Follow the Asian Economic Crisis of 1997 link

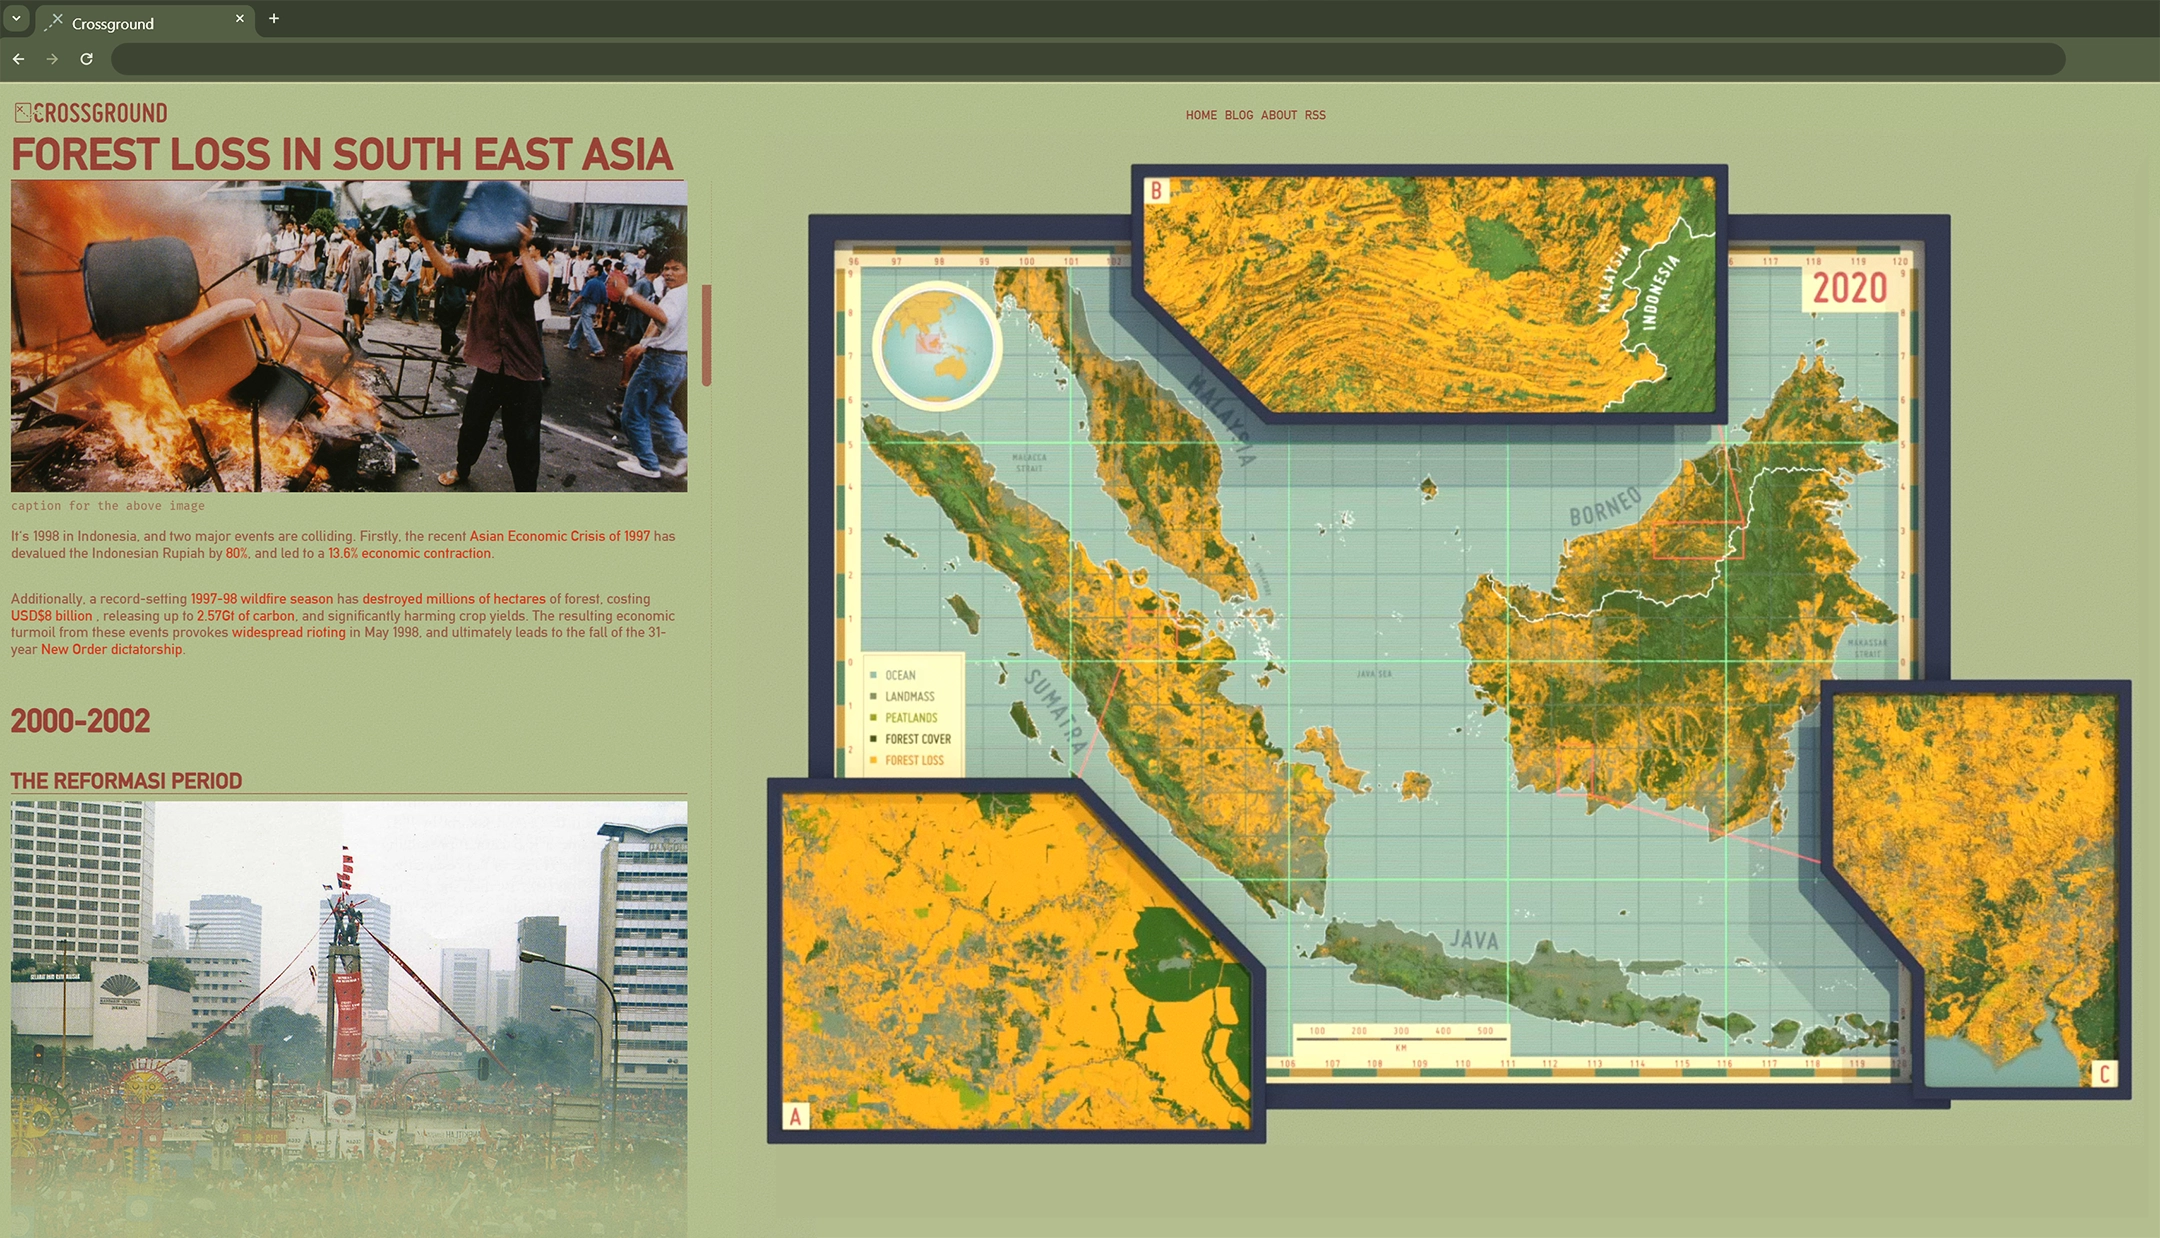(559, 537)
